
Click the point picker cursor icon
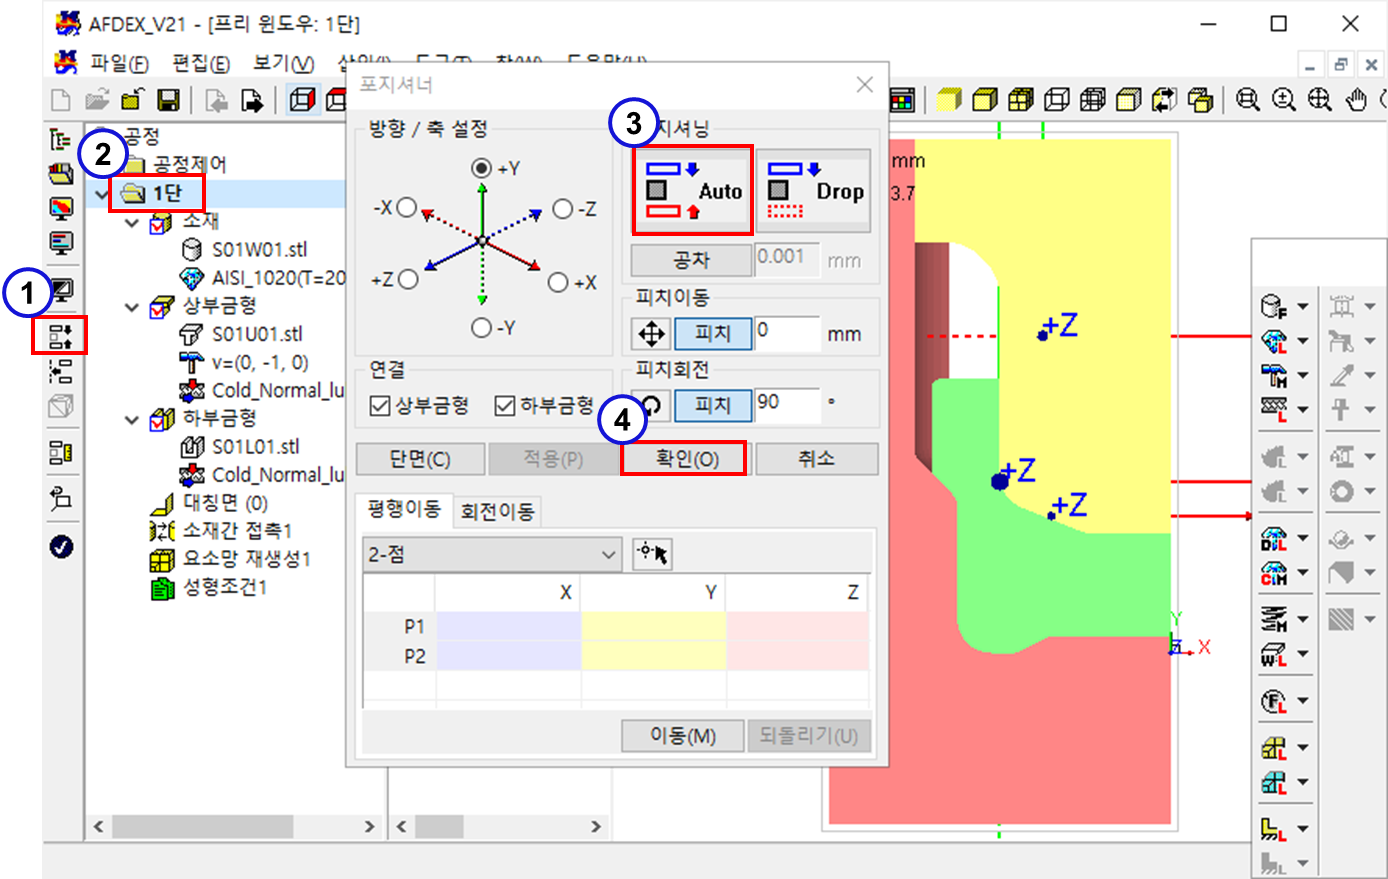(652, 553)
